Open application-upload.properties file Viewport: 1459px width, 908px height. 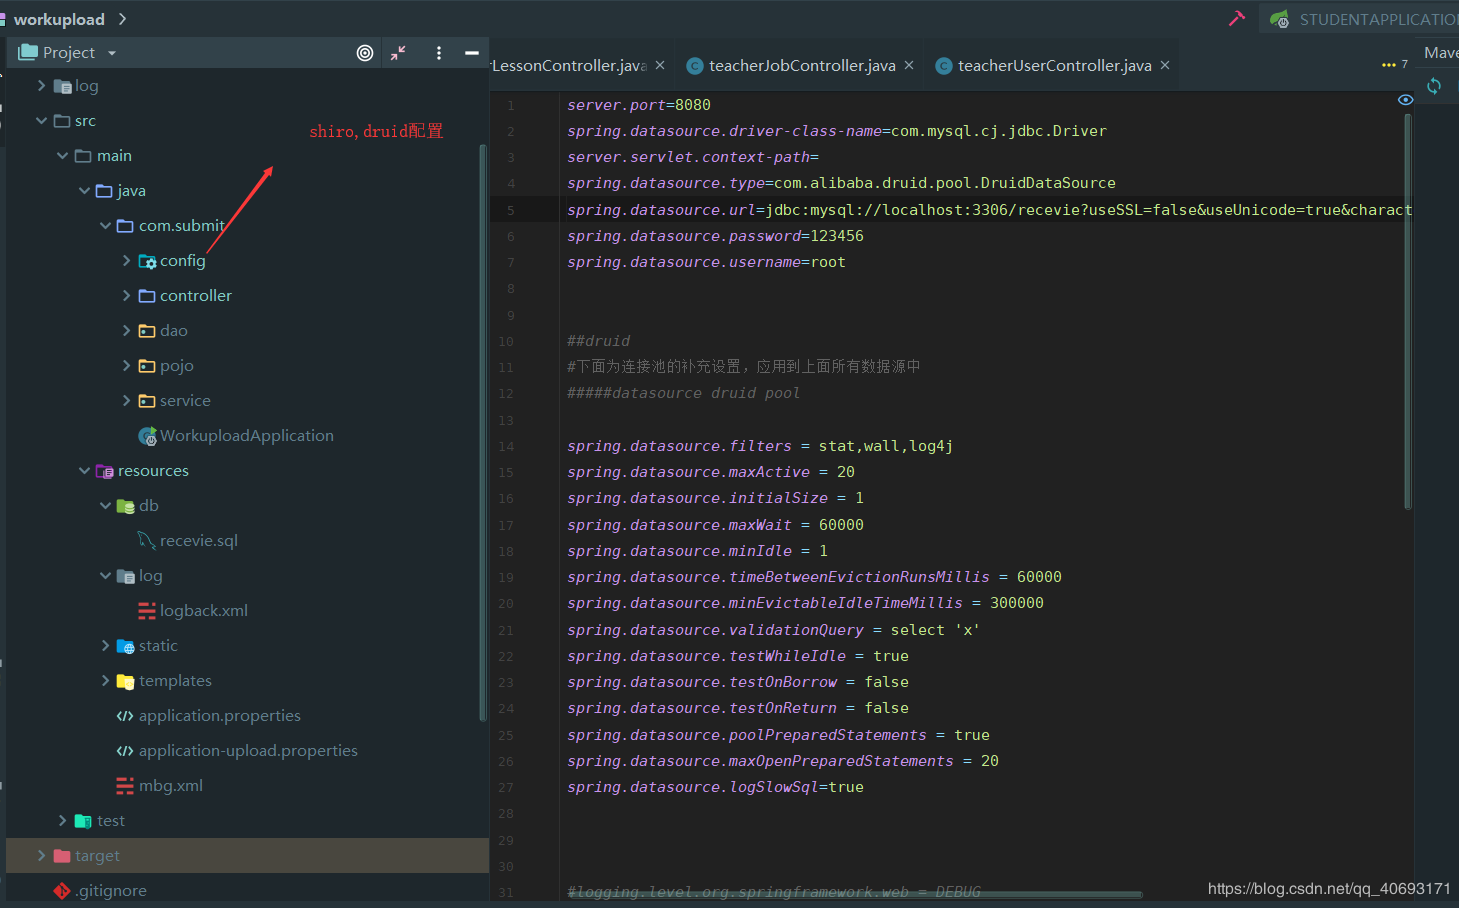237,751
